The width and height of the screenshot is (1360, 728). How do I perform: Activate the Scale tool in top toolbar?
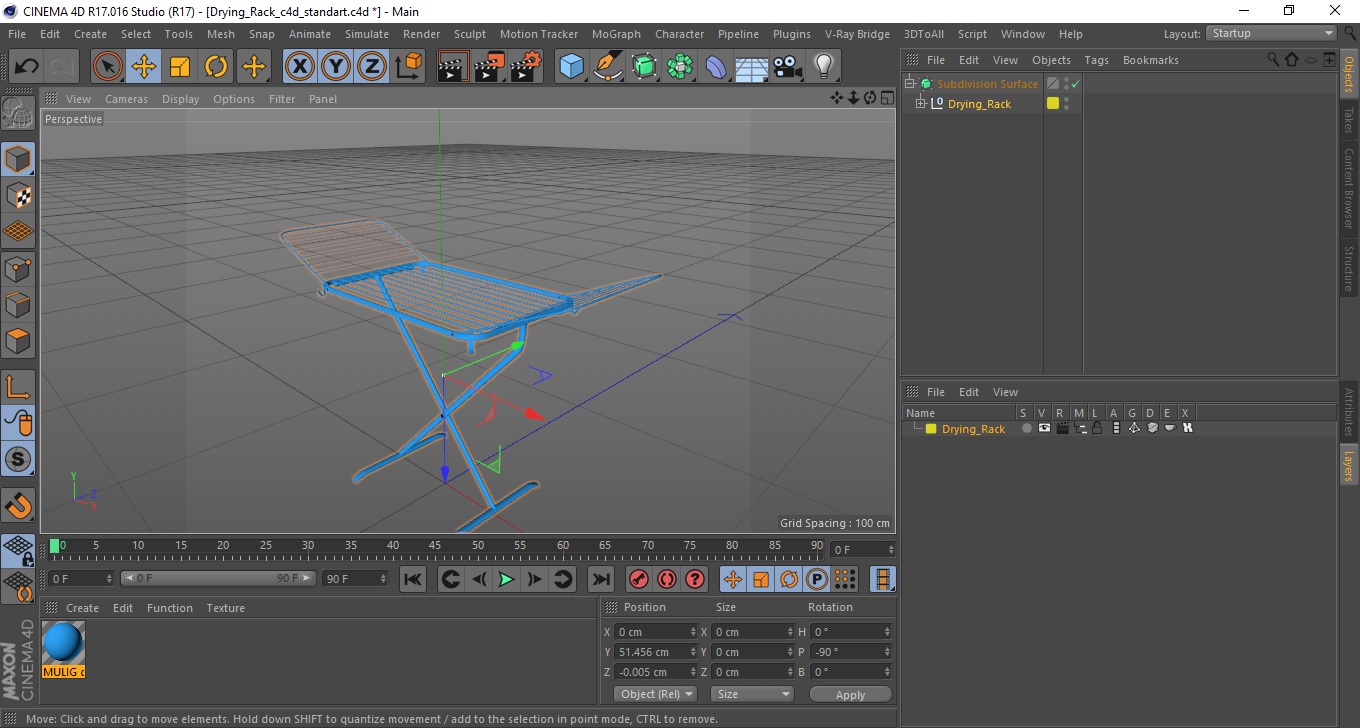tap(180, 67)
